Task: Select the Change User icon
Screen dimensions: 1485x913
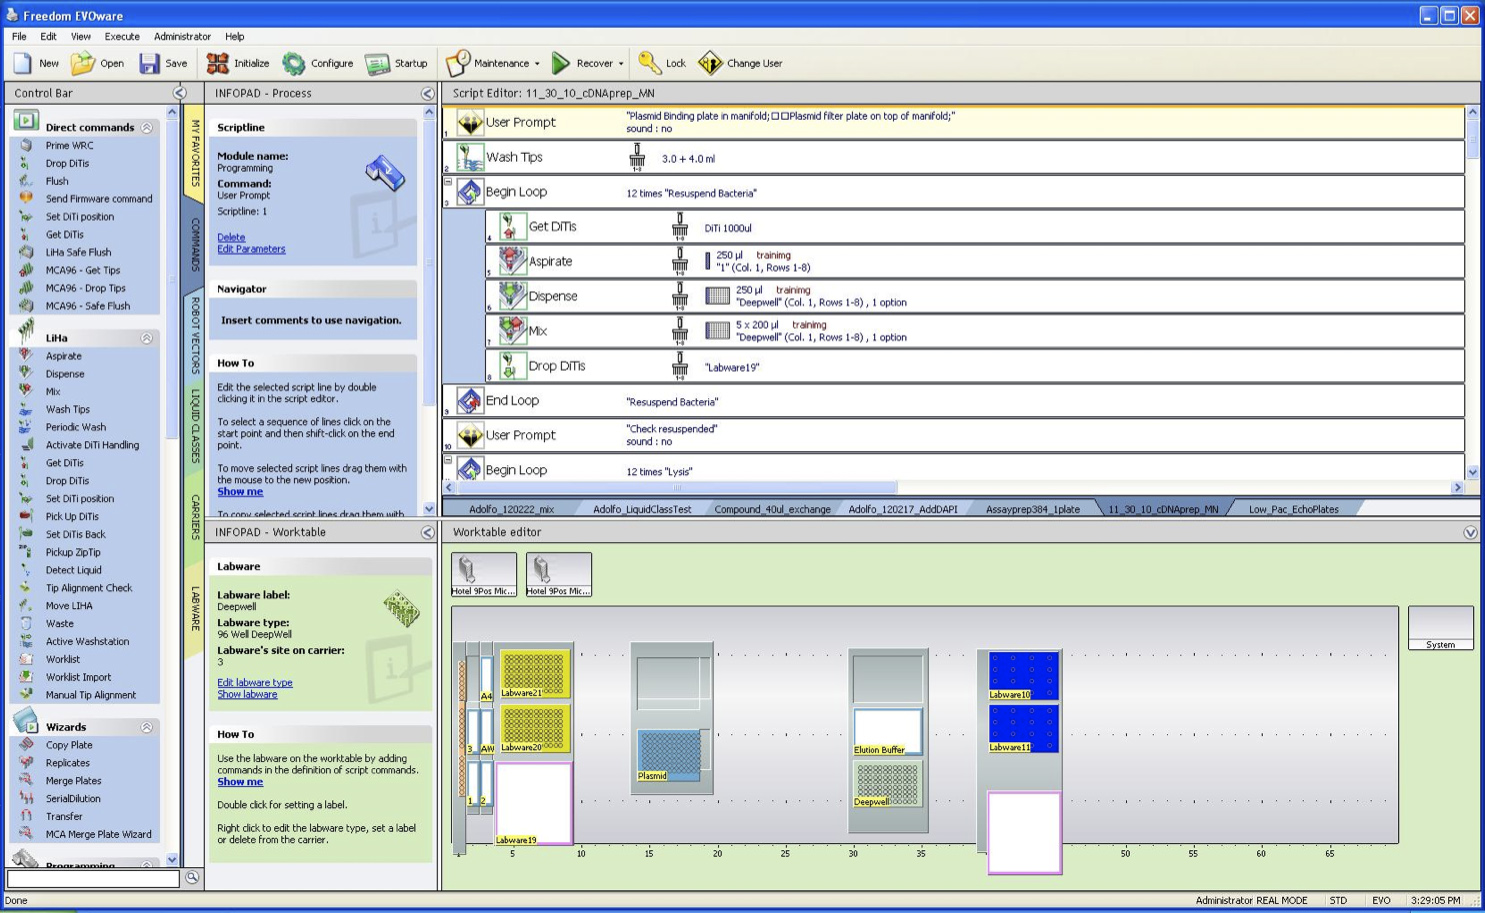Action: (x=710, y=63)
